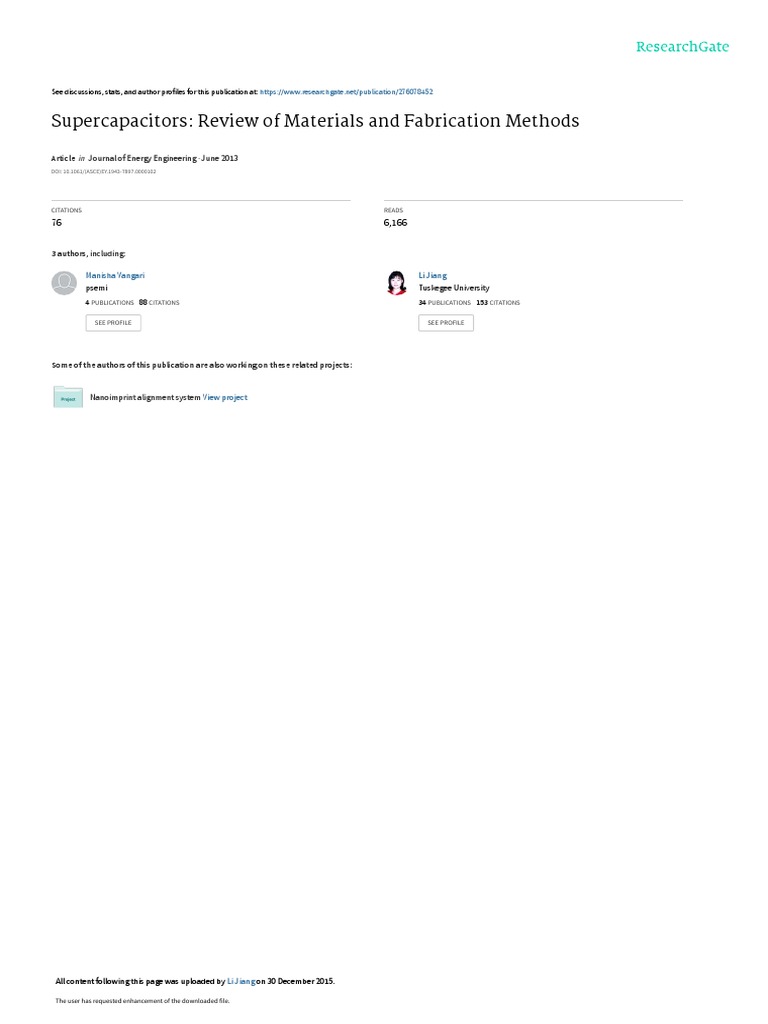768x1024 pixels.
Task: Select the Supercapacitors article title
Action: (315, 121)
